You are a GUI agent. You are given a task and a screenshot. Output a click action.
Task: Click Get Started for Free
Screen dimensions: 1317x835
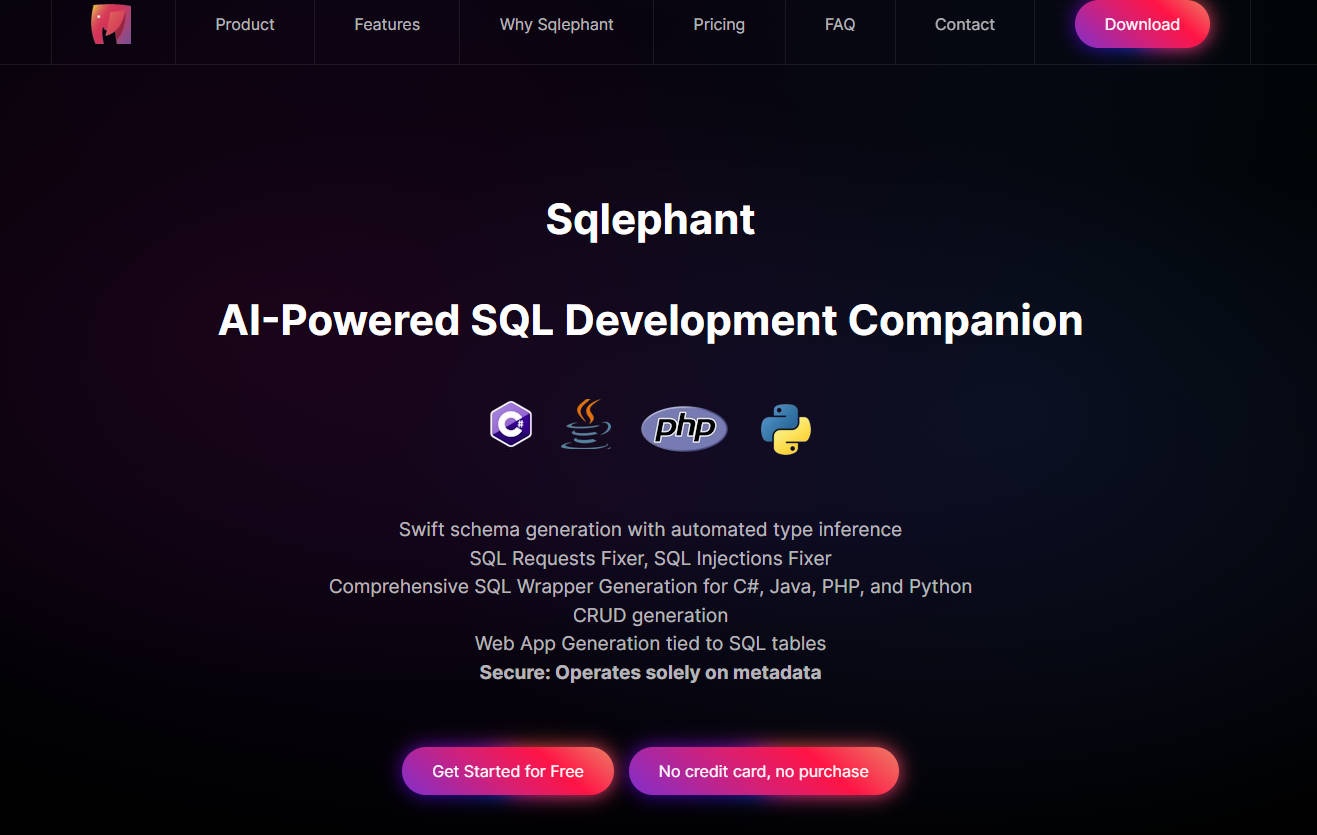pyautogui.click(x=507, y=771)
